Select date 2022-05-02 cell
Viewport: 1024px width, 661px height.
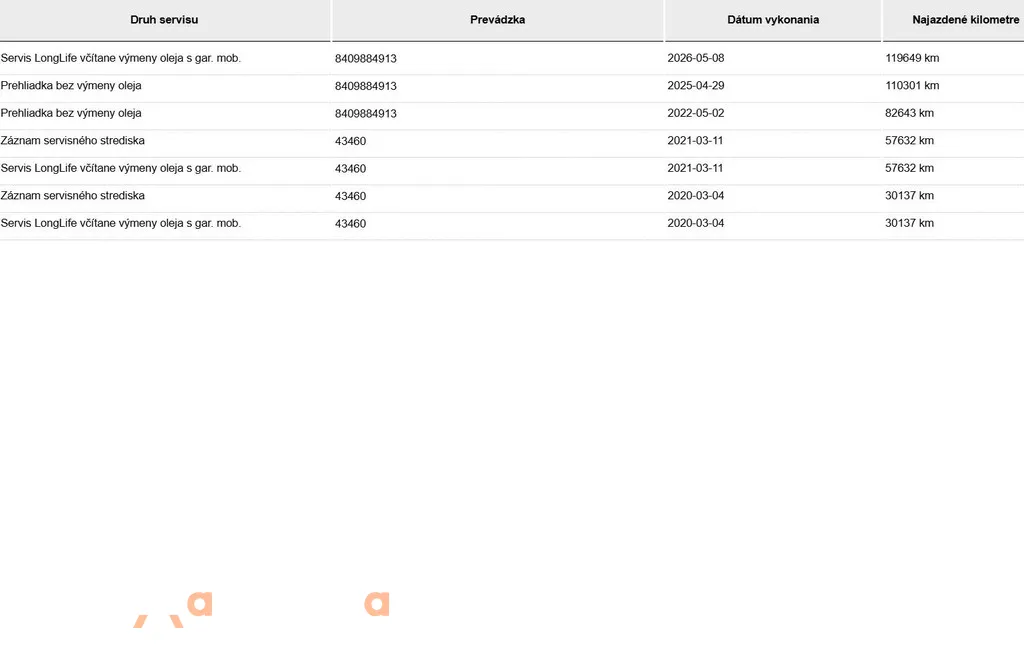(696, 113)
